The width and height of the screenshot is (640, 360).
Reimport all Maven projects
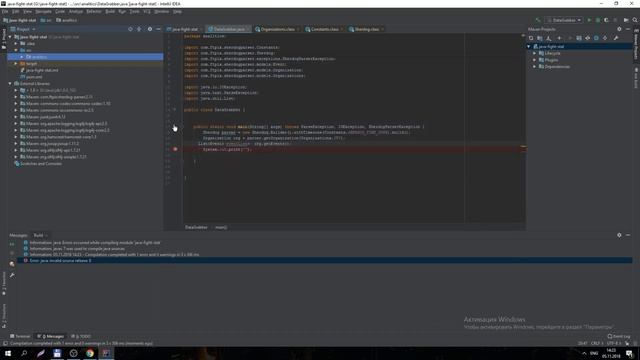coord(531,38)
